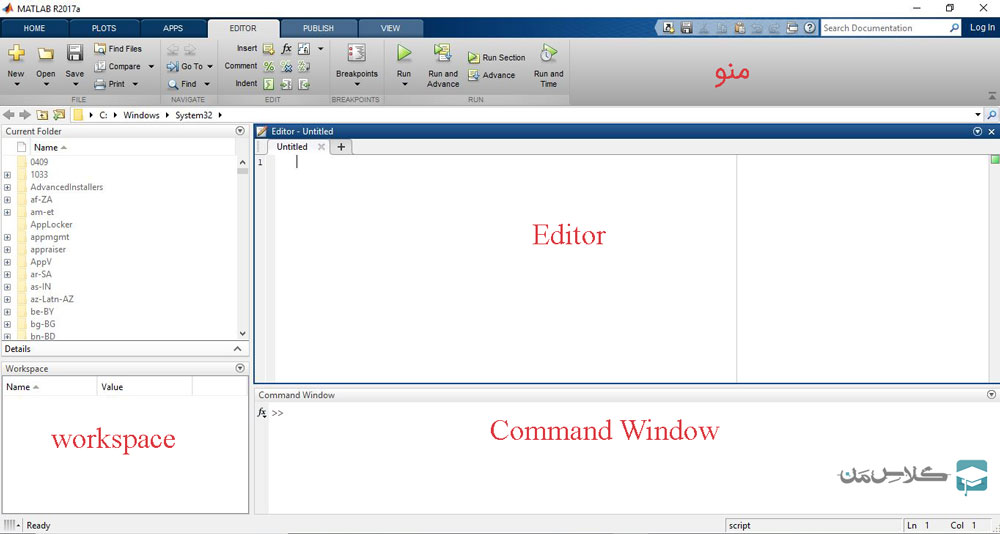This screenshot has width=1000, height=534.
Task: Expand the Details panel chevron
Action: tap(237, 349)
